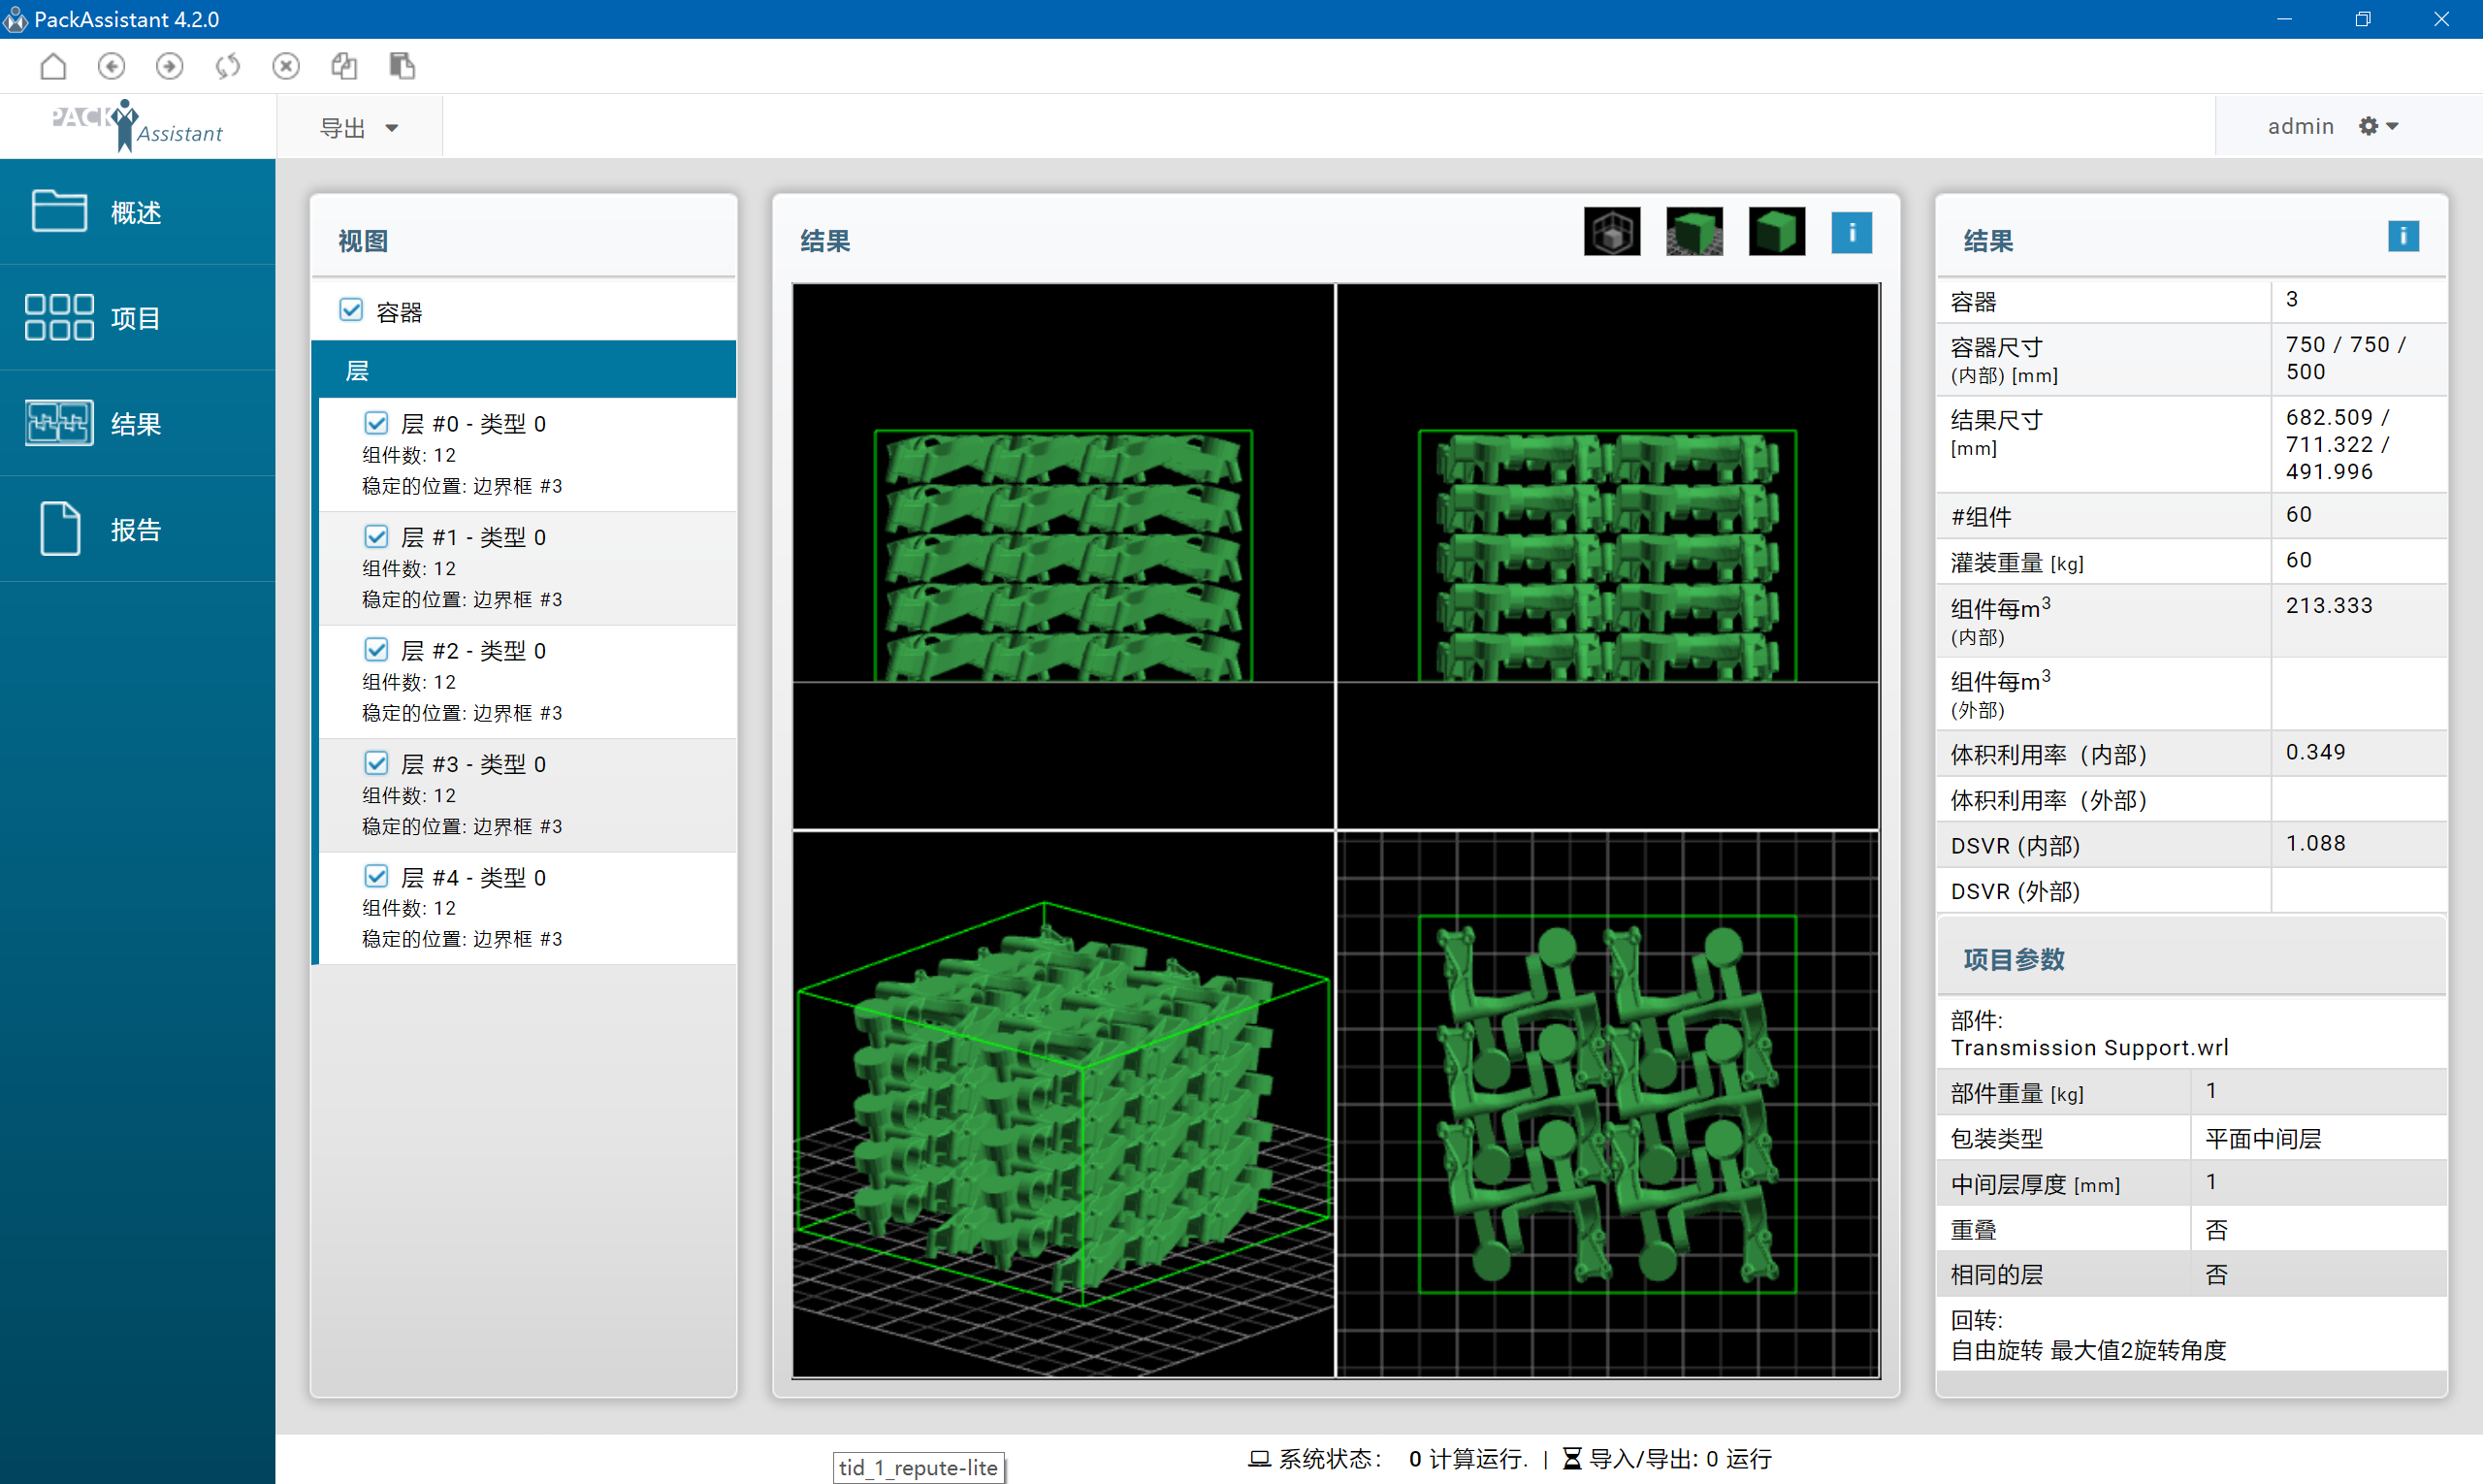Click the refresh icon in toolbar
Viewport: 2483px width, 1484px height.
[x=228, y=66]
